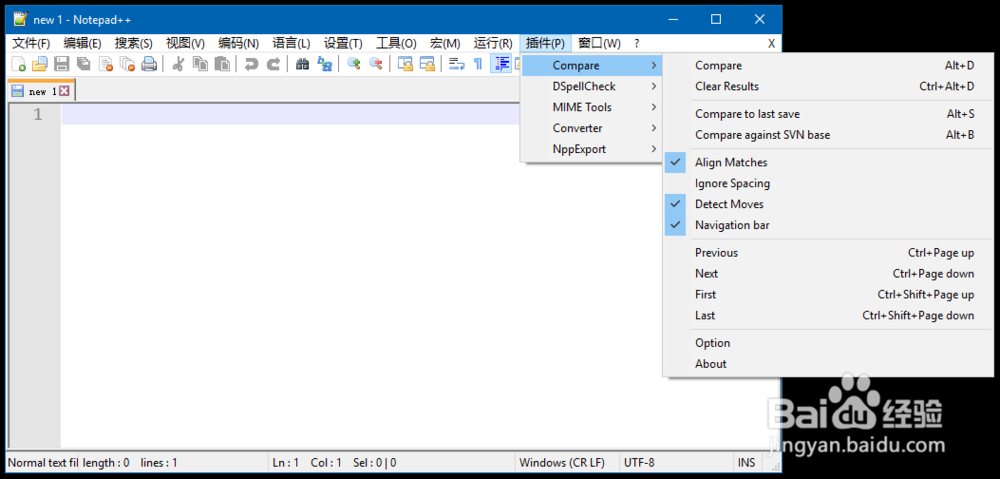This screenshot has width=1000, height=479.
Task: Click the Redo arrow icon
Action: pos(273,63)
